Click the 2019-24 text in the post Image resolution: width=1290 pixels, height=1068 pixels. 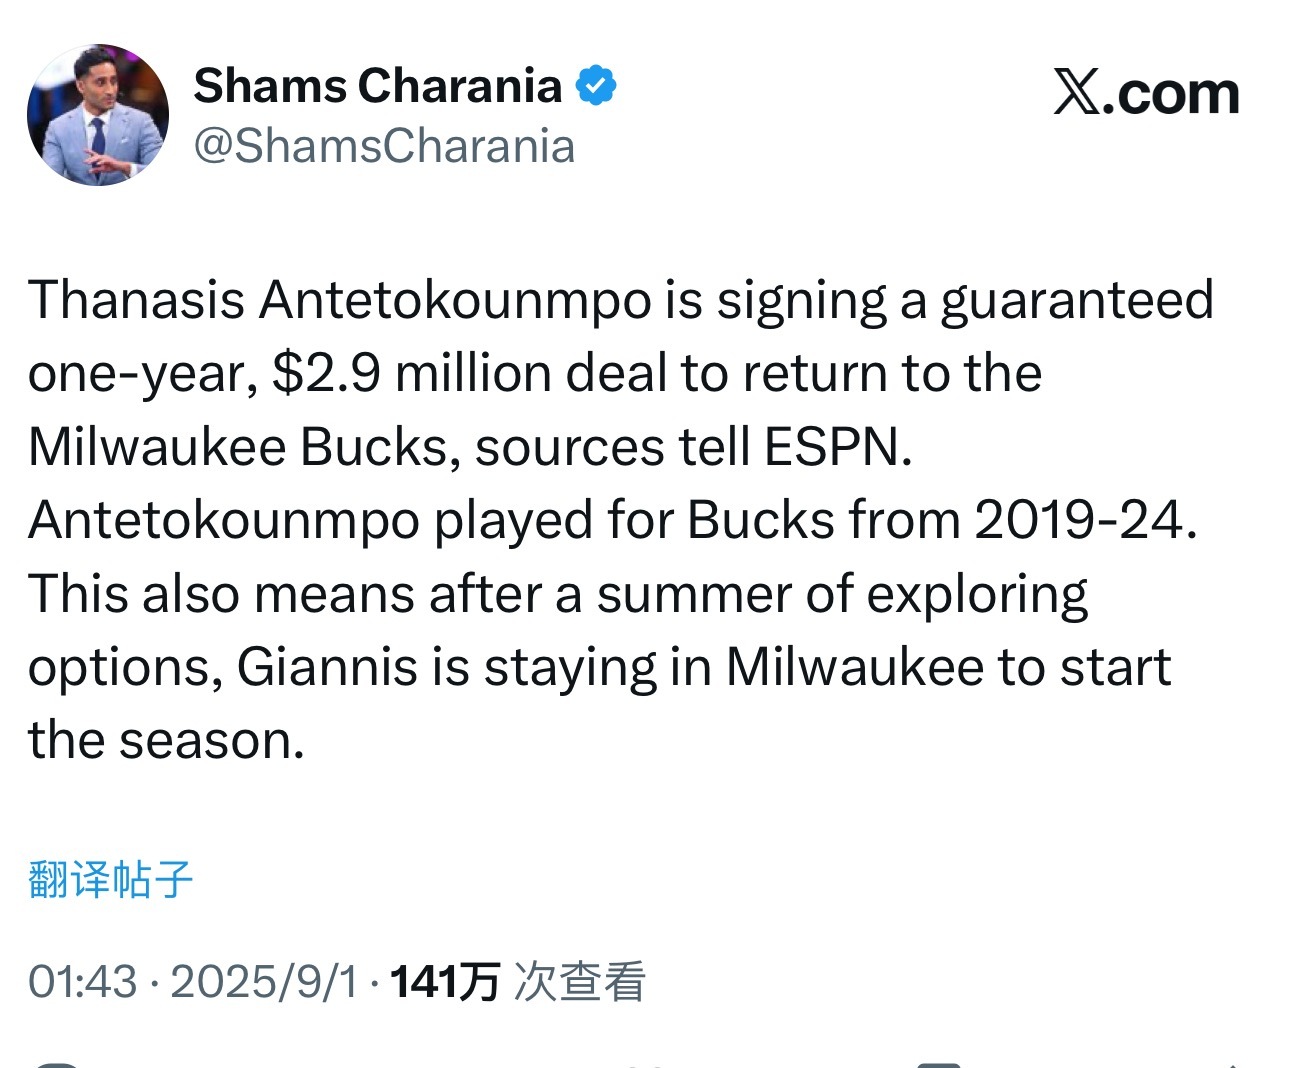pyautogui.click(x=1084, y=520)
